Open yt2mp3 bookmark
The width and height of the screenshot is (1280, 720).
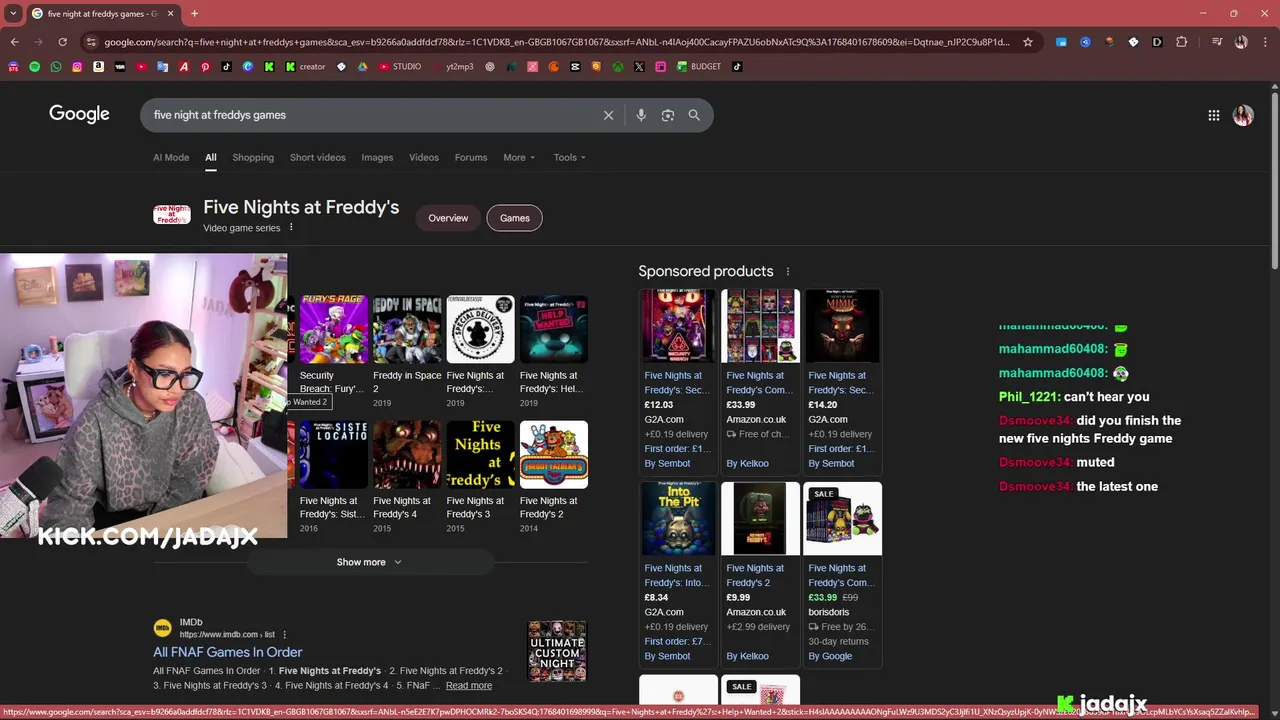(452, 67)
